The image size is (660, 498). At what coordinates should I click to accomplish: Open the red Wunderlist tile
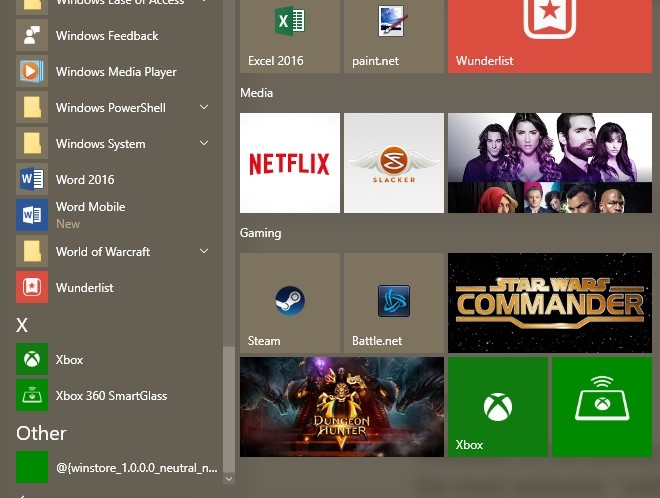click(550, 36)
